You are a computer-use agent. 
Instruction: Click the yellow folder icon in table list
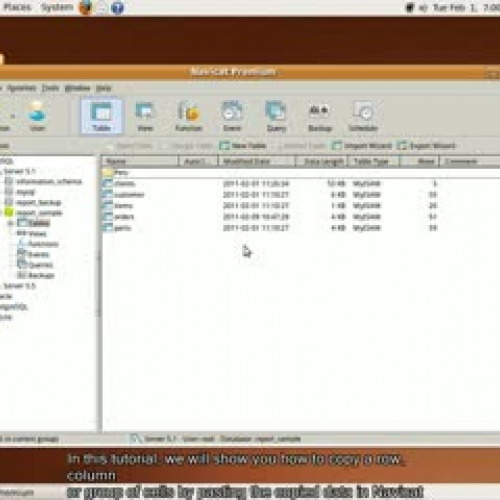(108, 172)
